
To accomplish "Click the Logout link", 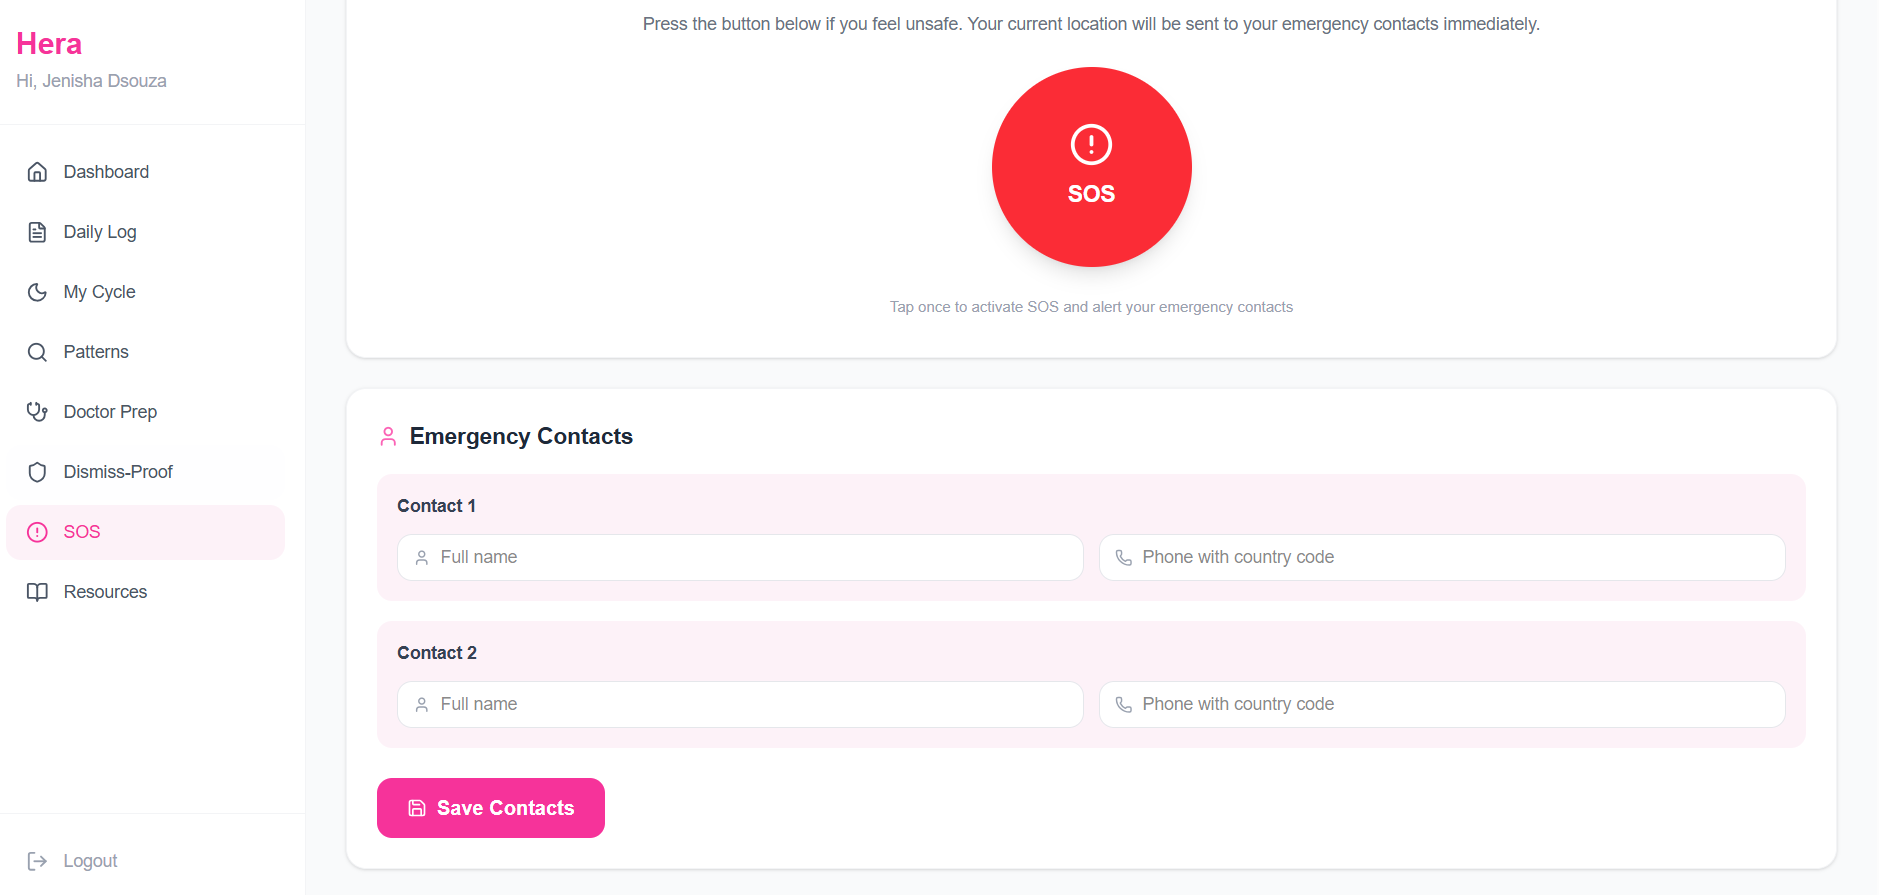I will click(x=72, y=861).
